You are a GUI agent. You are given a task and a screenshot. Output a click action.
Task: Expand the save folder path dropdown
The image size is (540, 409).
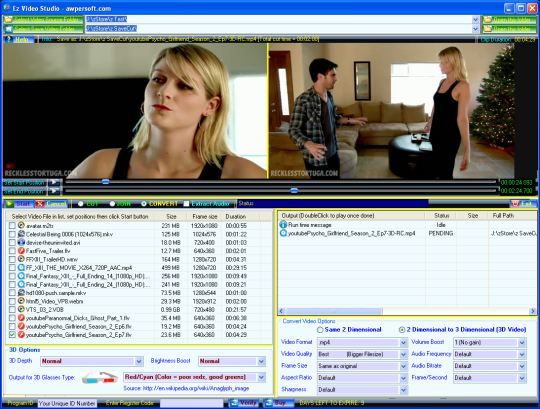click(476, 29)
